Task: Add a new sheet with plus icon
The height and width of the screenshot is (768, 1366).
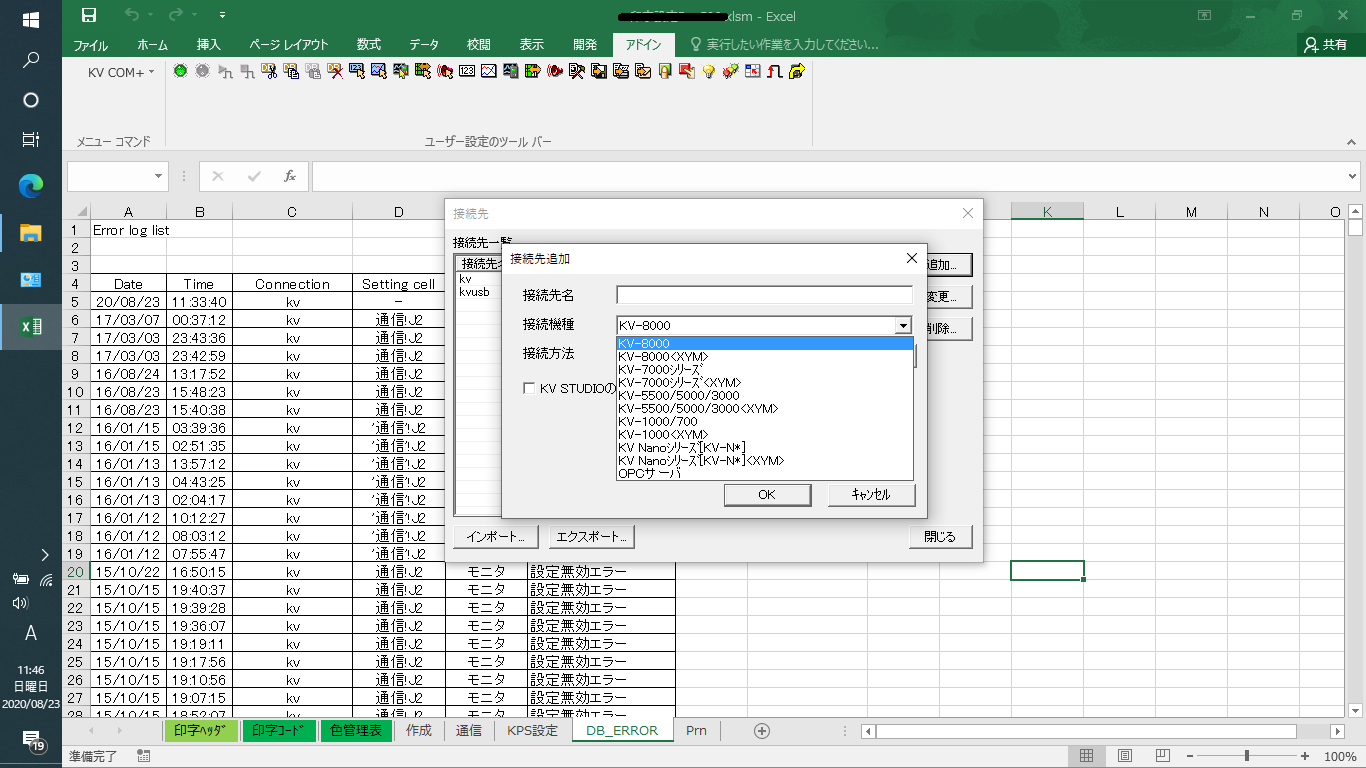Action: tap(762, 731)
